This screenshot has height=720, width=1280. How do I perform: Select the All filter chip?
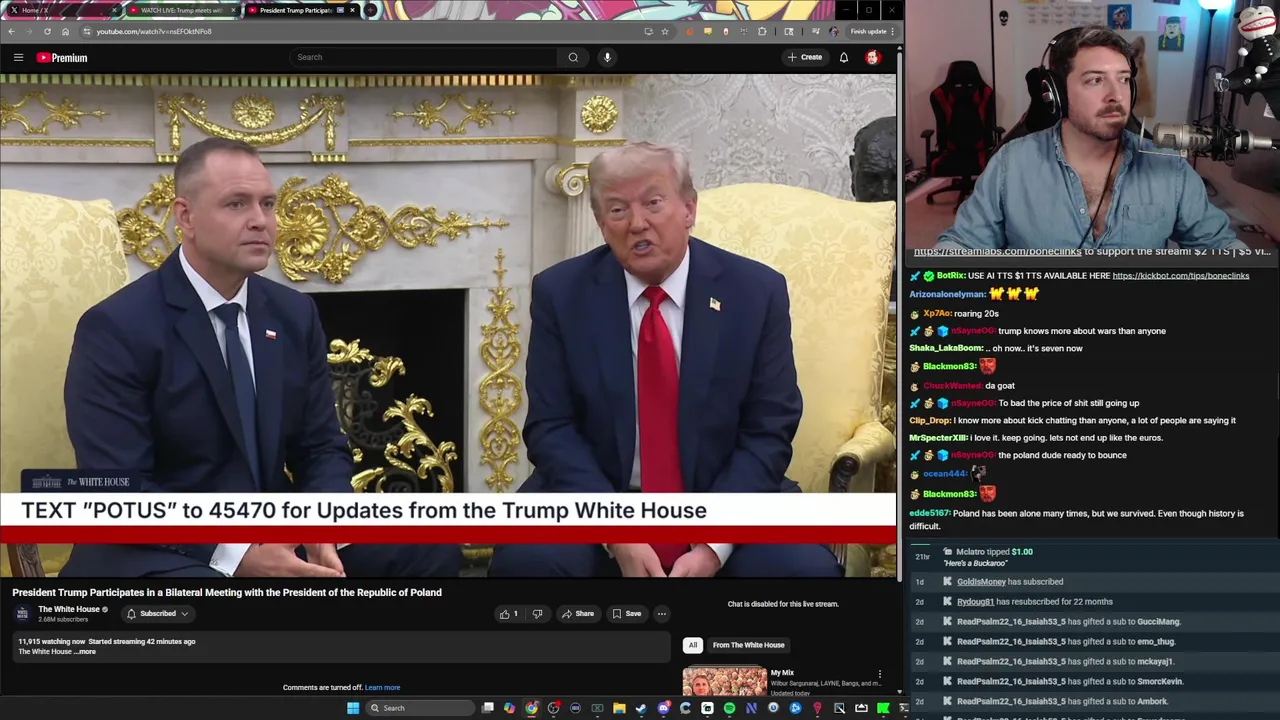coord(692,645)
